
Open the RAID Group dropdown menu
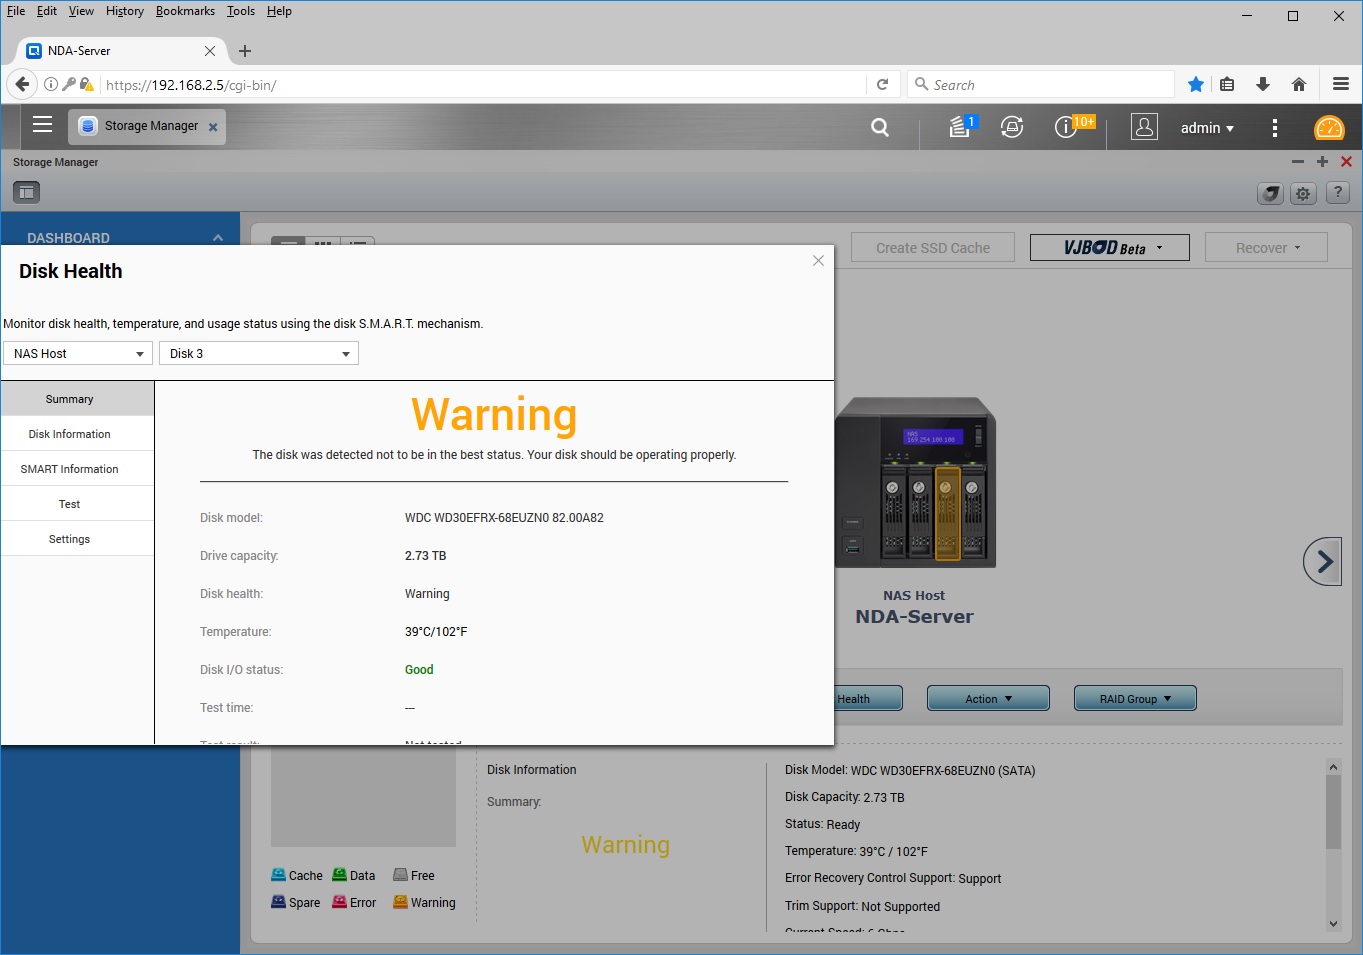click(1135, 698)
